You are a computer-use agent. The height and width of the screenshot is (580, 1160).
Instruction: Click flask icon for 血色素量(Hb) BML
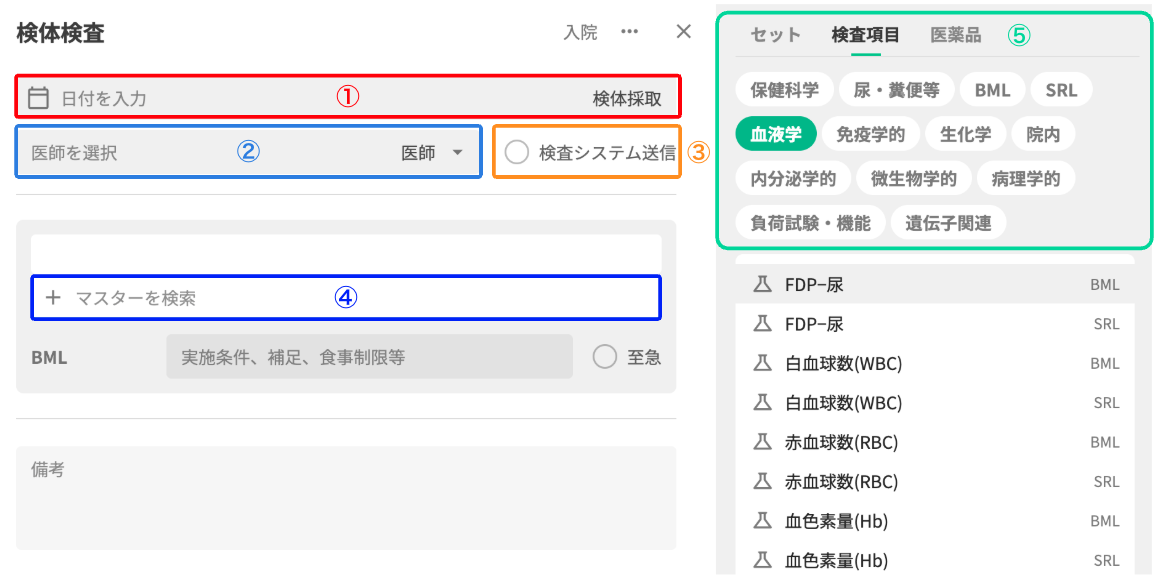tap(762, 521)
